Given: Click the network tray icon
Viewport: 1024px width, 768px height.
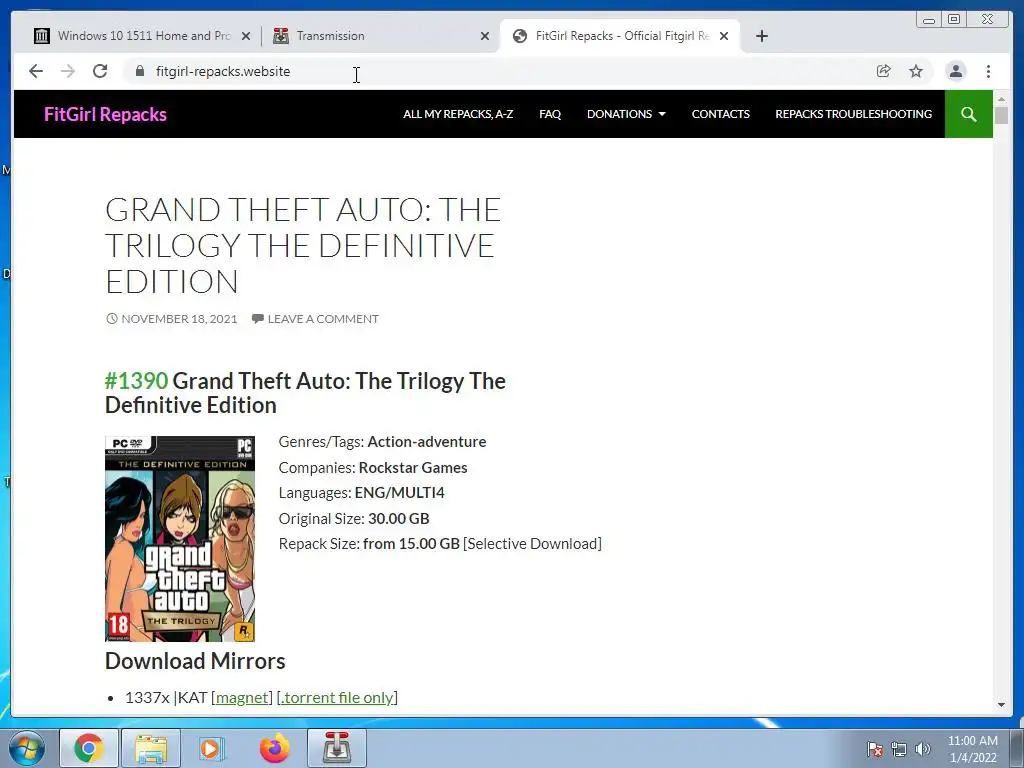Looking at the screenshot, I should coord(899,749).
